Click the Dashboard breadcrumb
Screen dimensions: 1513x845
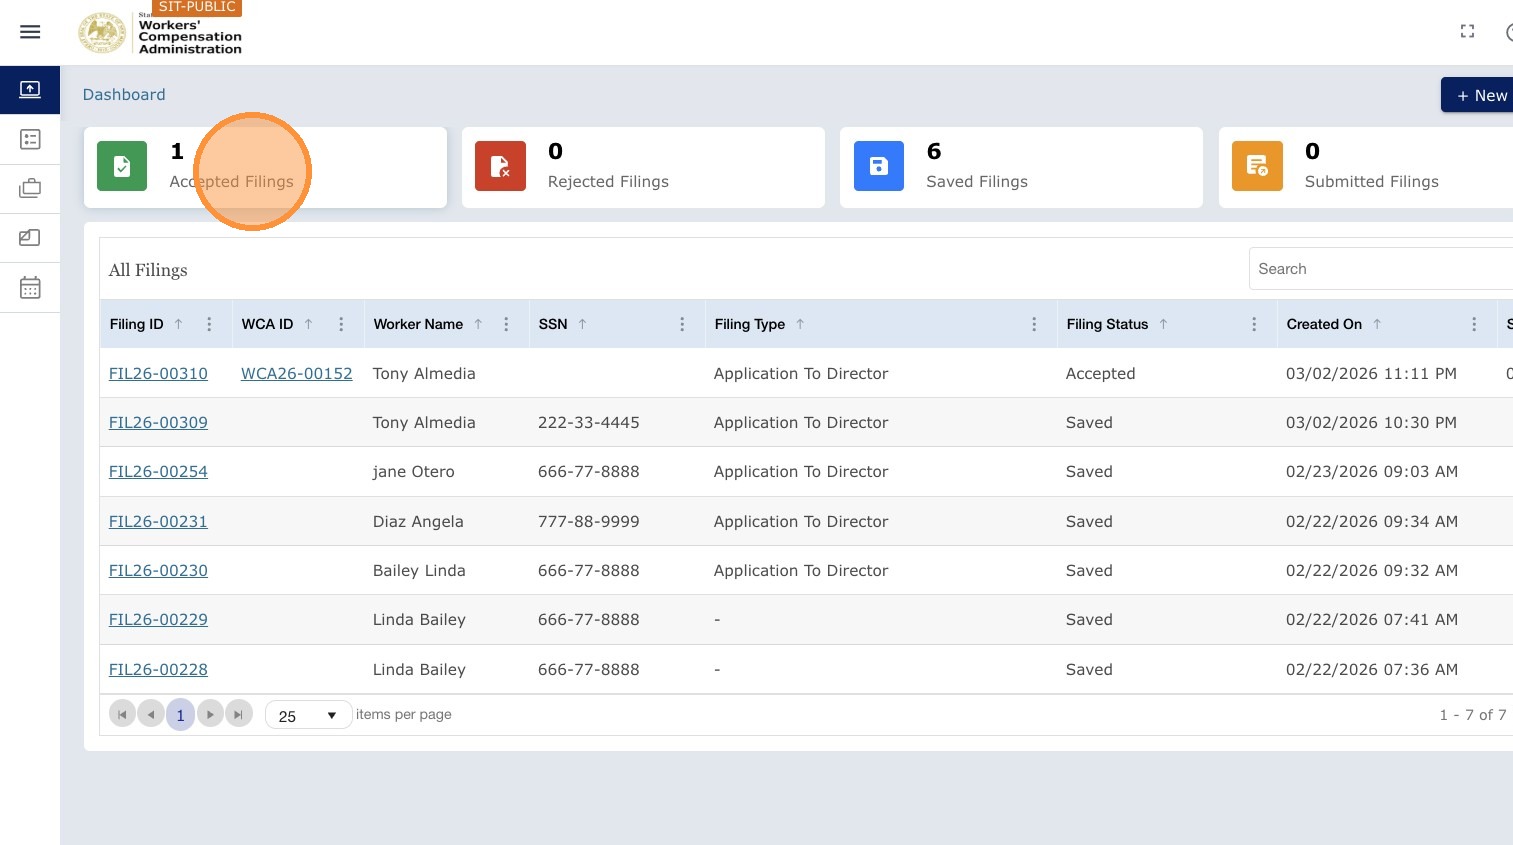(x=124, y=94)
